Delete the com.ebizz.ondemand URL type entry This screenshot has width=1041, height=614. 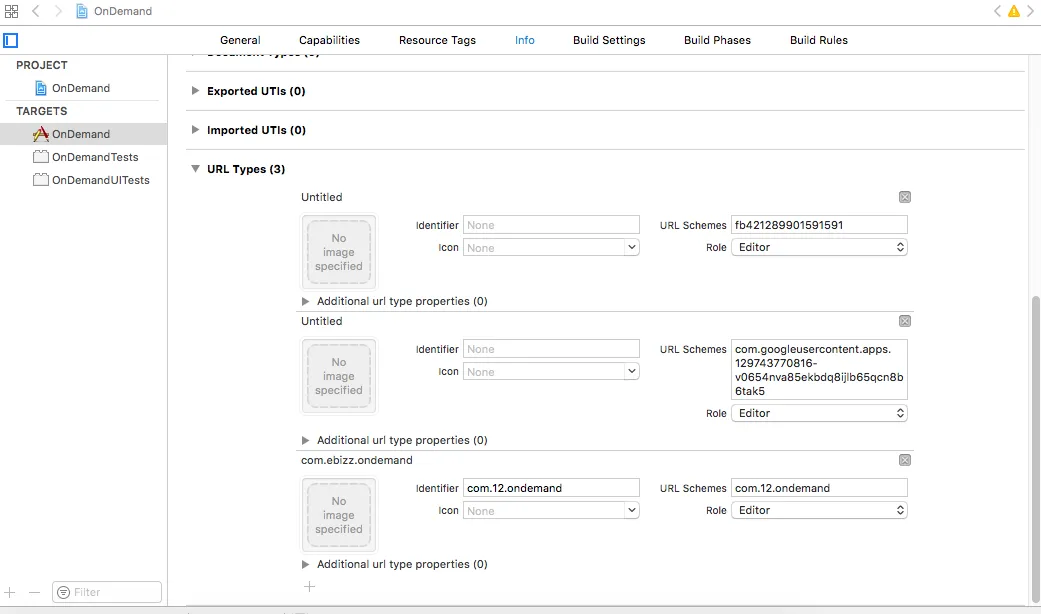tap(905, 460)
